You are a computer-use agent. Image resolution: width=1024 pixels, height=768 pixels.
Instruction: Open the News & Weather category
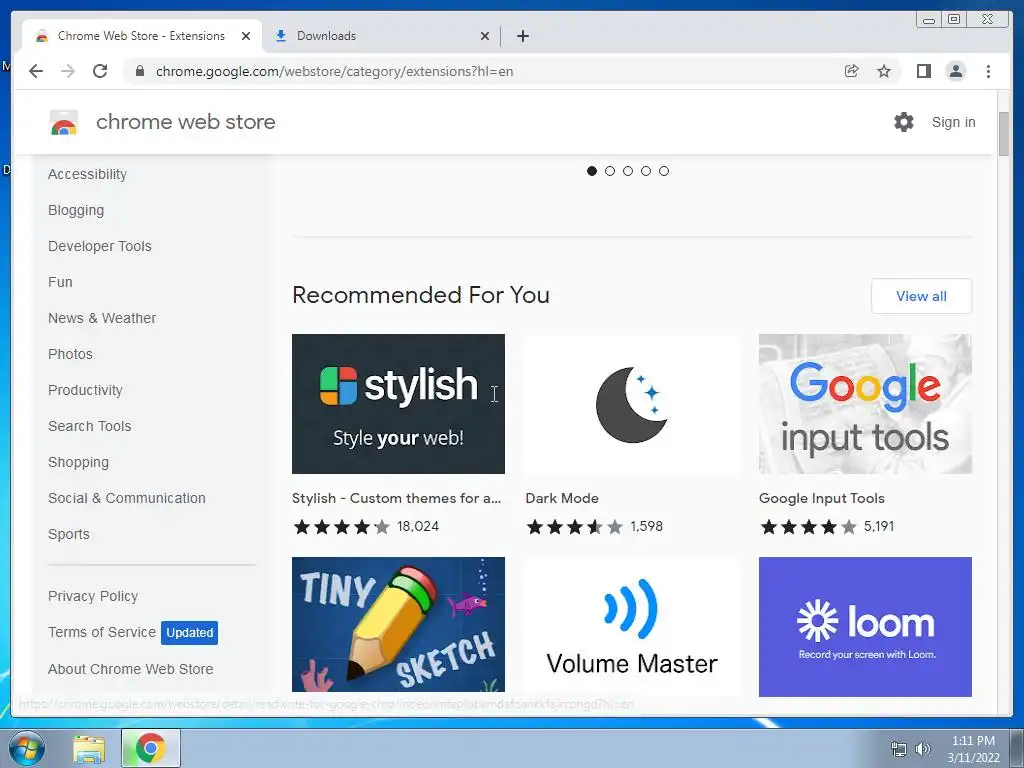pos(102,318)
